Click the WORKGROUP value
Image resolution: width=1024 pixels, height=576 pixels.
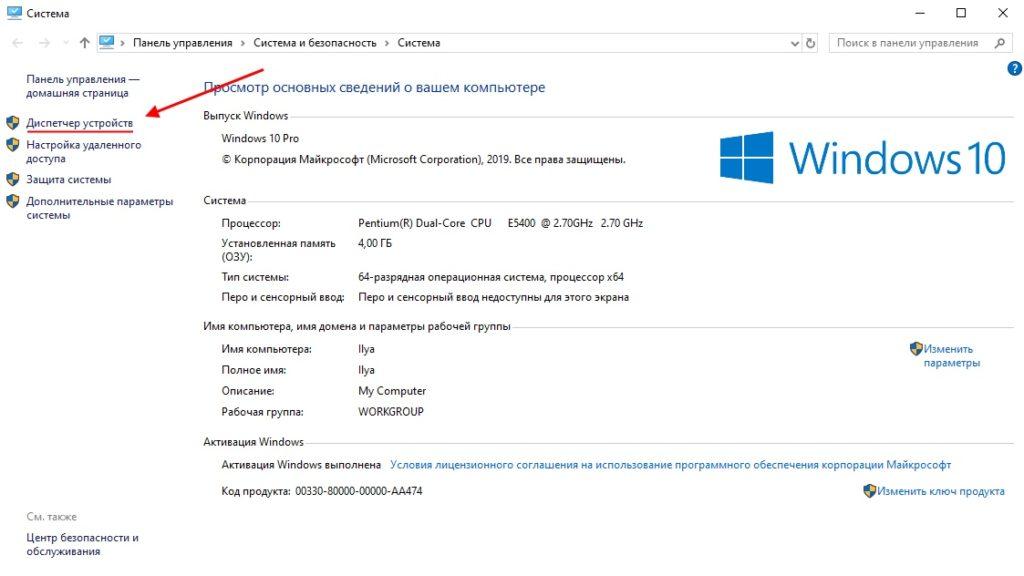pyautogui.click(x=391, y=412)
